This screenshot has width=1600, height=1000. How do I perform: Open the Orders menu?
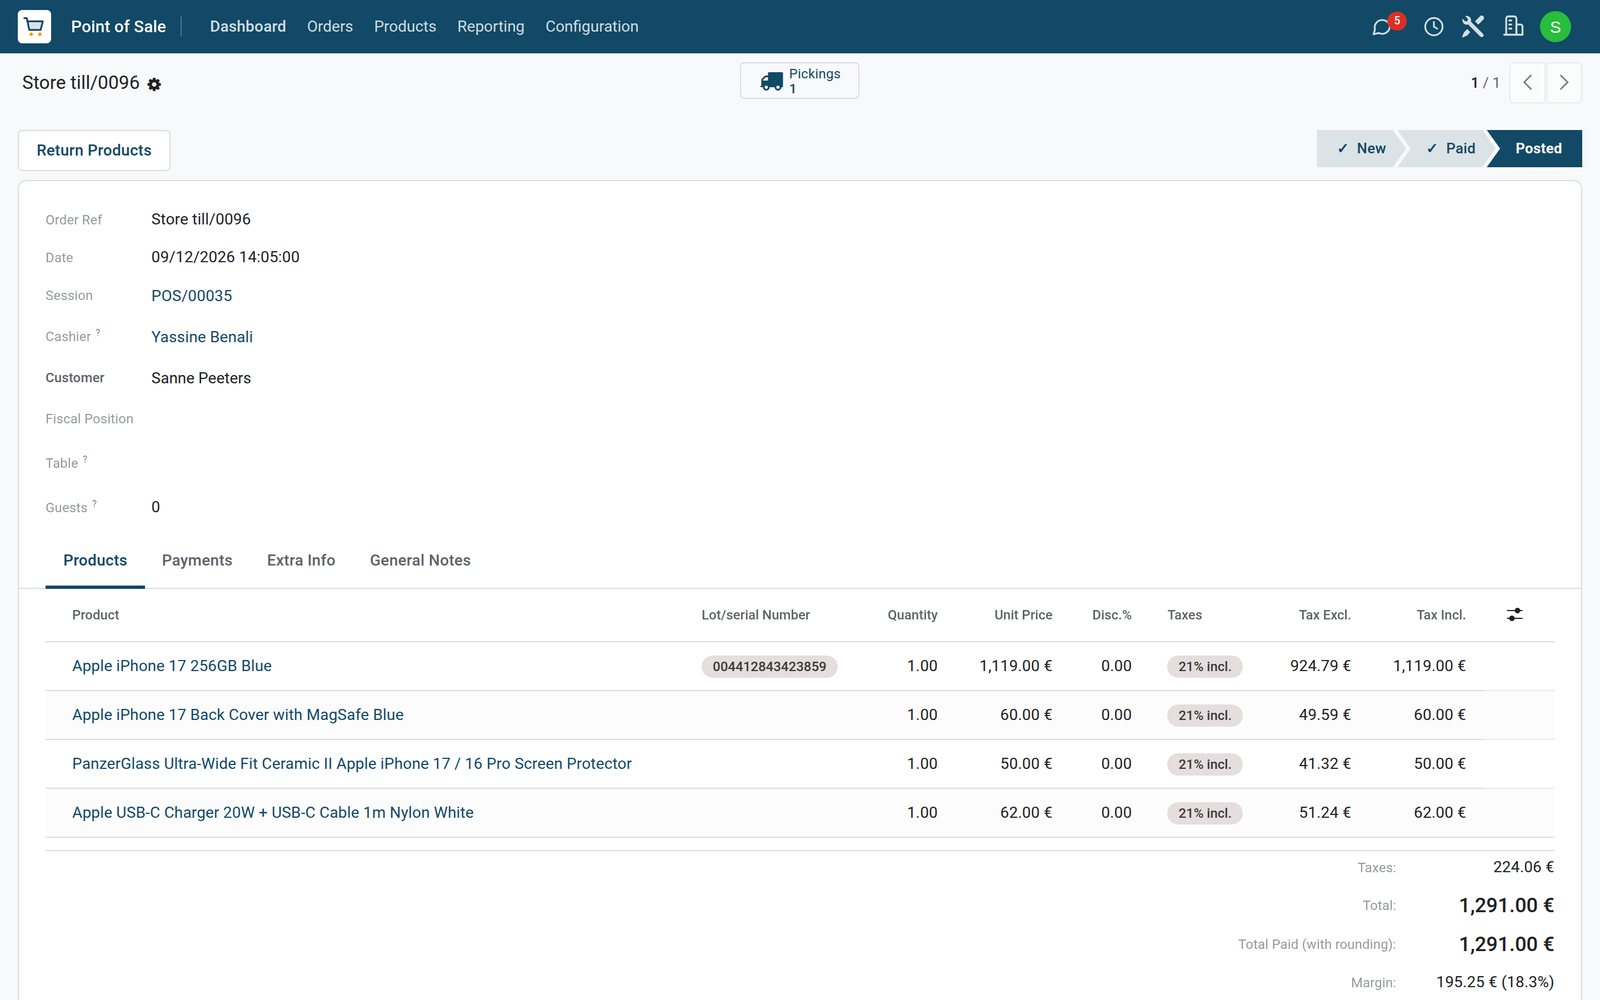(x=330, y=26)
